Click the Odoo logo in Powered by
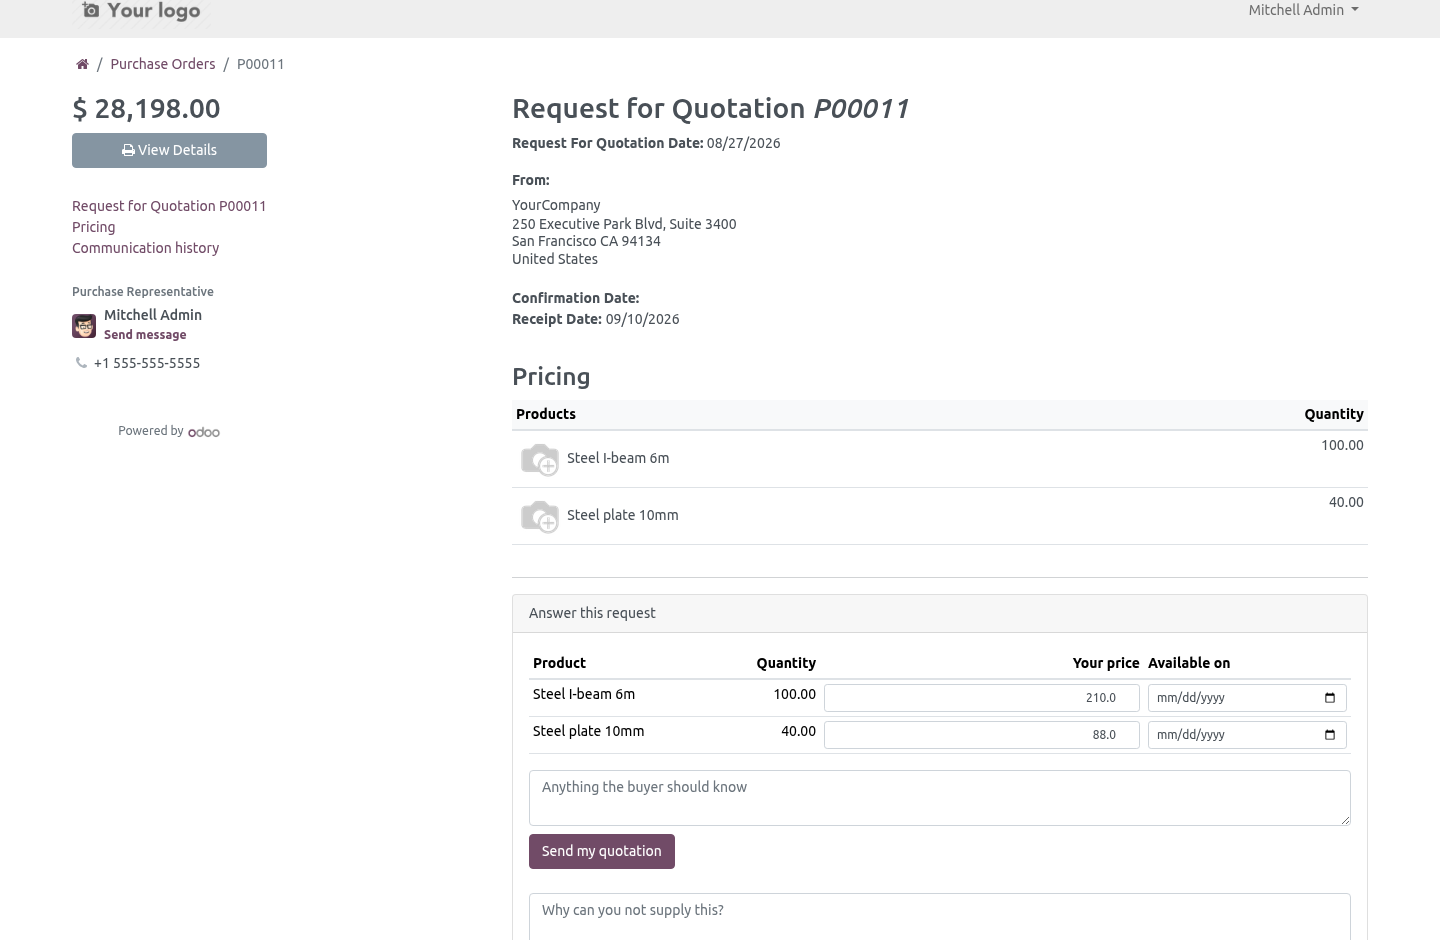The width and height of the screenshot is (1440, 940). click(x=204, y=432)
